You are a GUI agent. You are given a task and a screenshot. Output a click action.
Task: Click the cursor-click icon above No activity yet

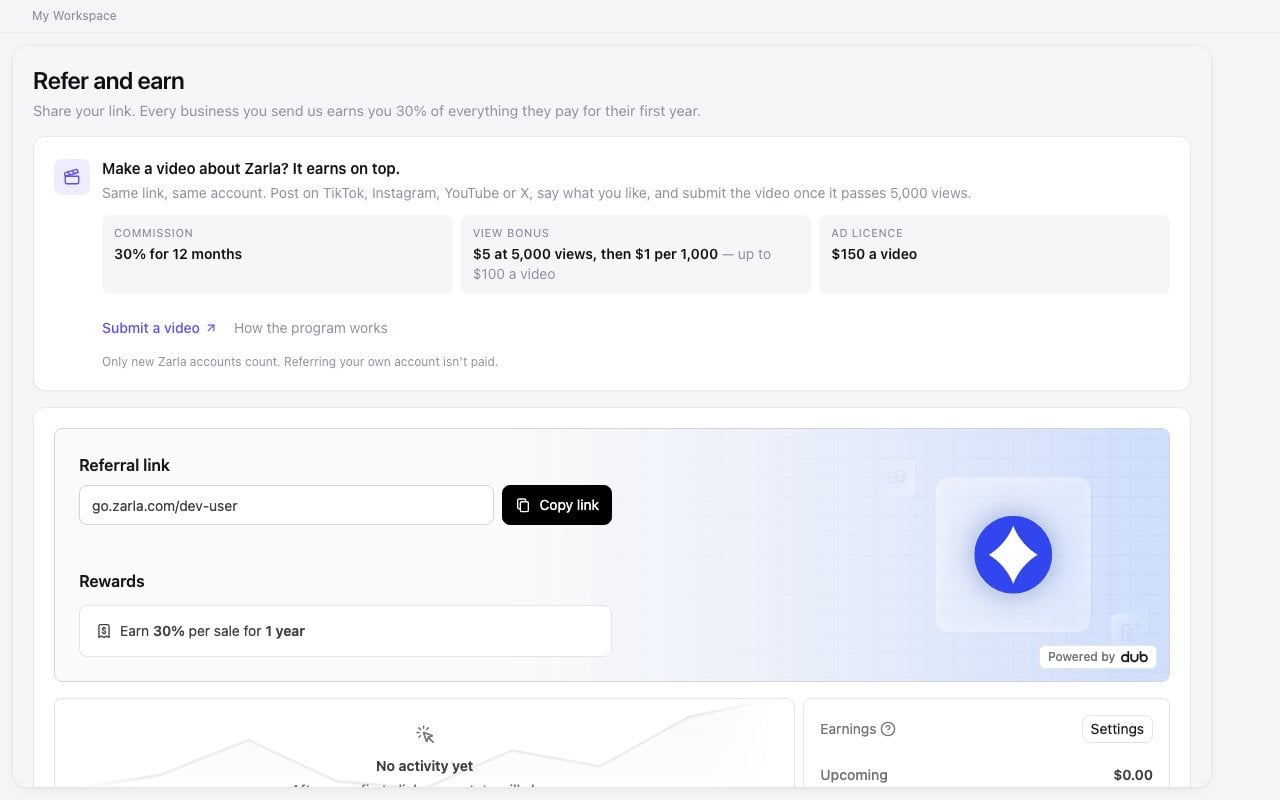(425, 735)
